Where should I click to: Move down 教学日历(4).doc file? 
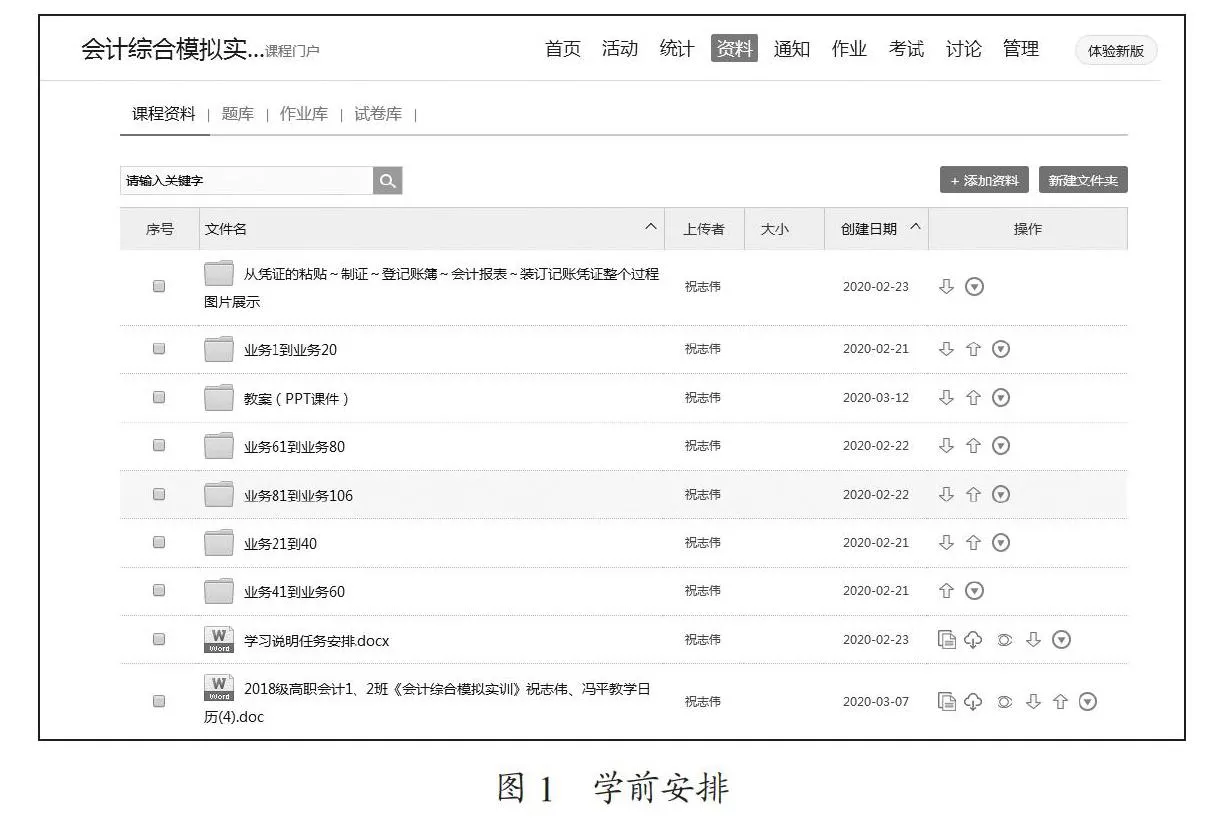coord(1034,702)
